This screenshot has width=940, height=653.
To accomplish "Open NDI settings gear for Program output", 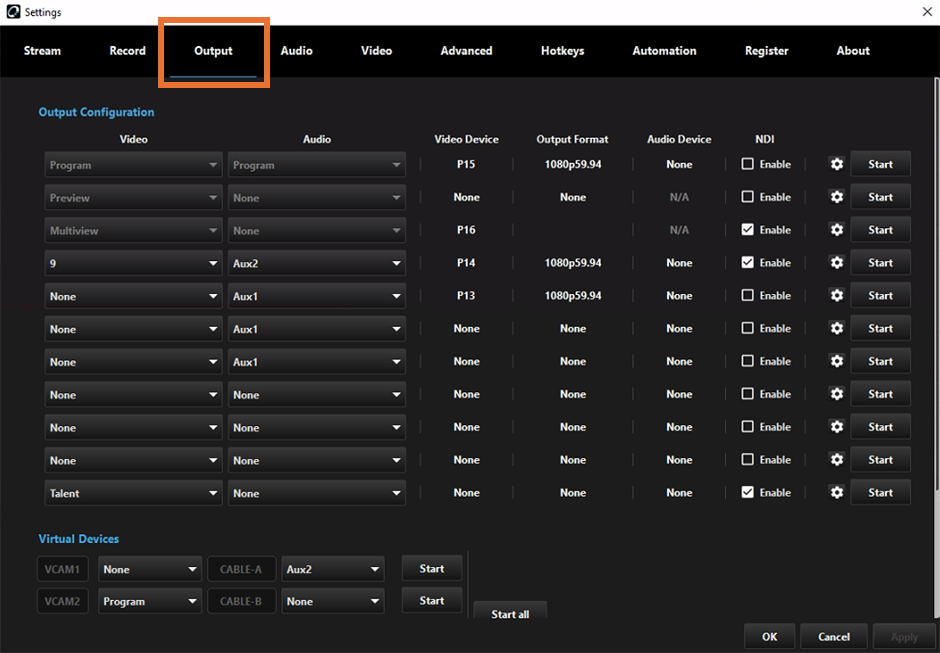I will pyautogui.click(x=836, y=164).
